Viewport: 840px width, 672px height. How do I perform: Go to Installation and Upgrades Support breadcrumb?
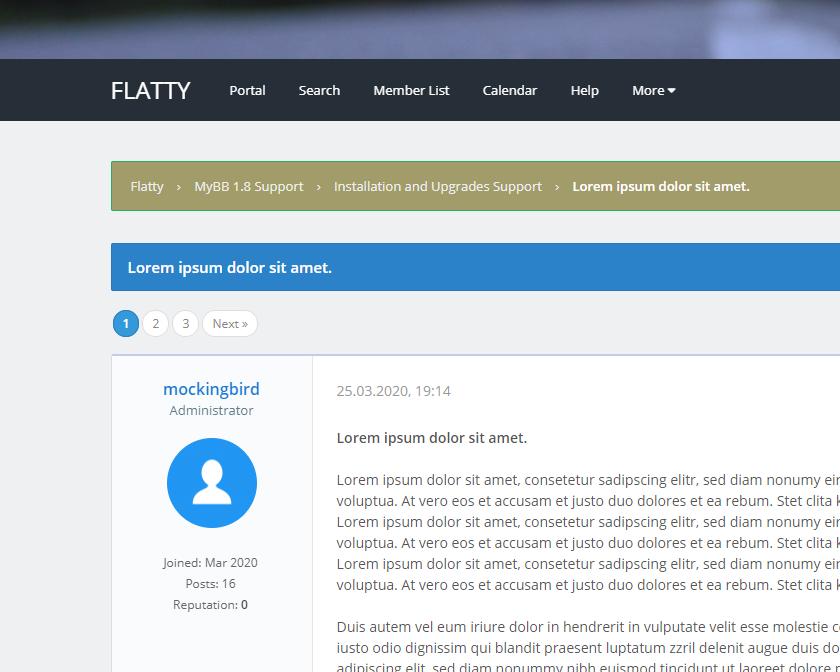click(x=437, y=186)
